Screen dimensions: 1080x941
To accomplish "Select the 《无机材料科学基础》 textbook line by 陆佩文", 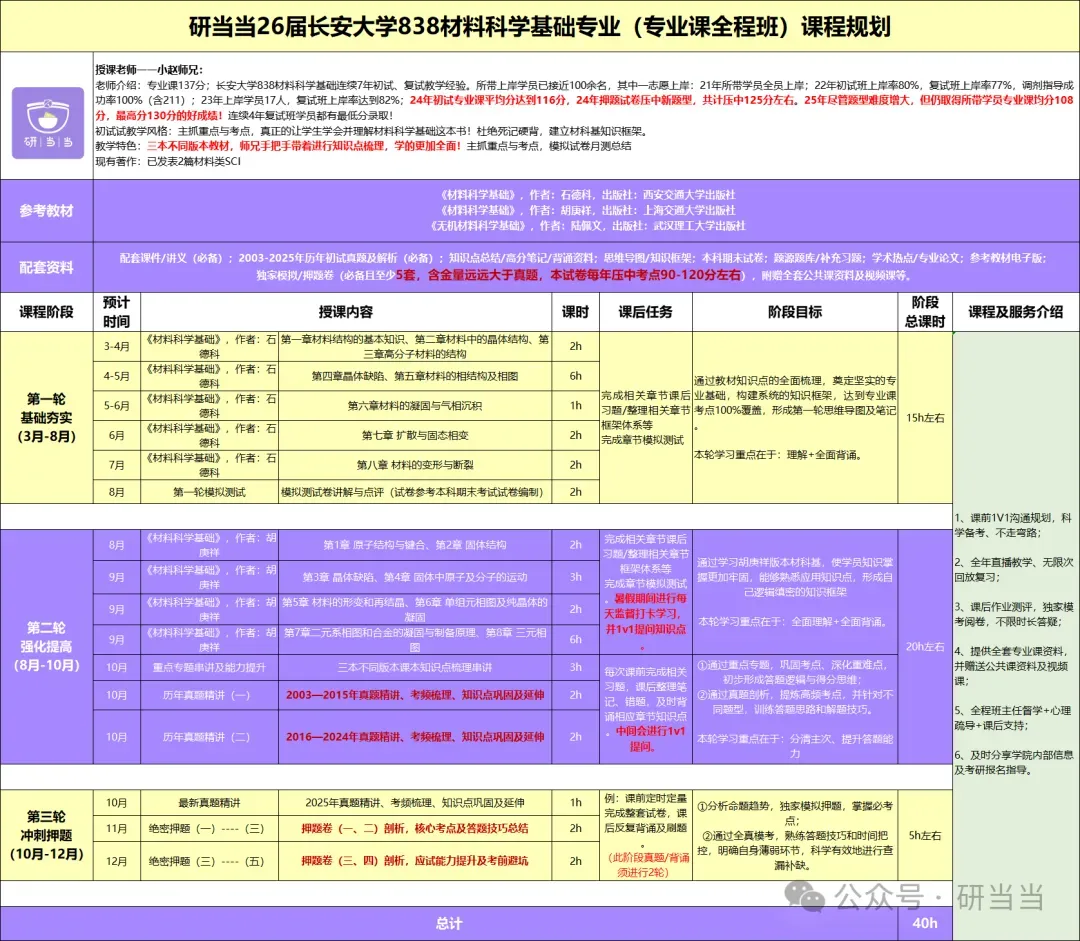I will [587, 225].
